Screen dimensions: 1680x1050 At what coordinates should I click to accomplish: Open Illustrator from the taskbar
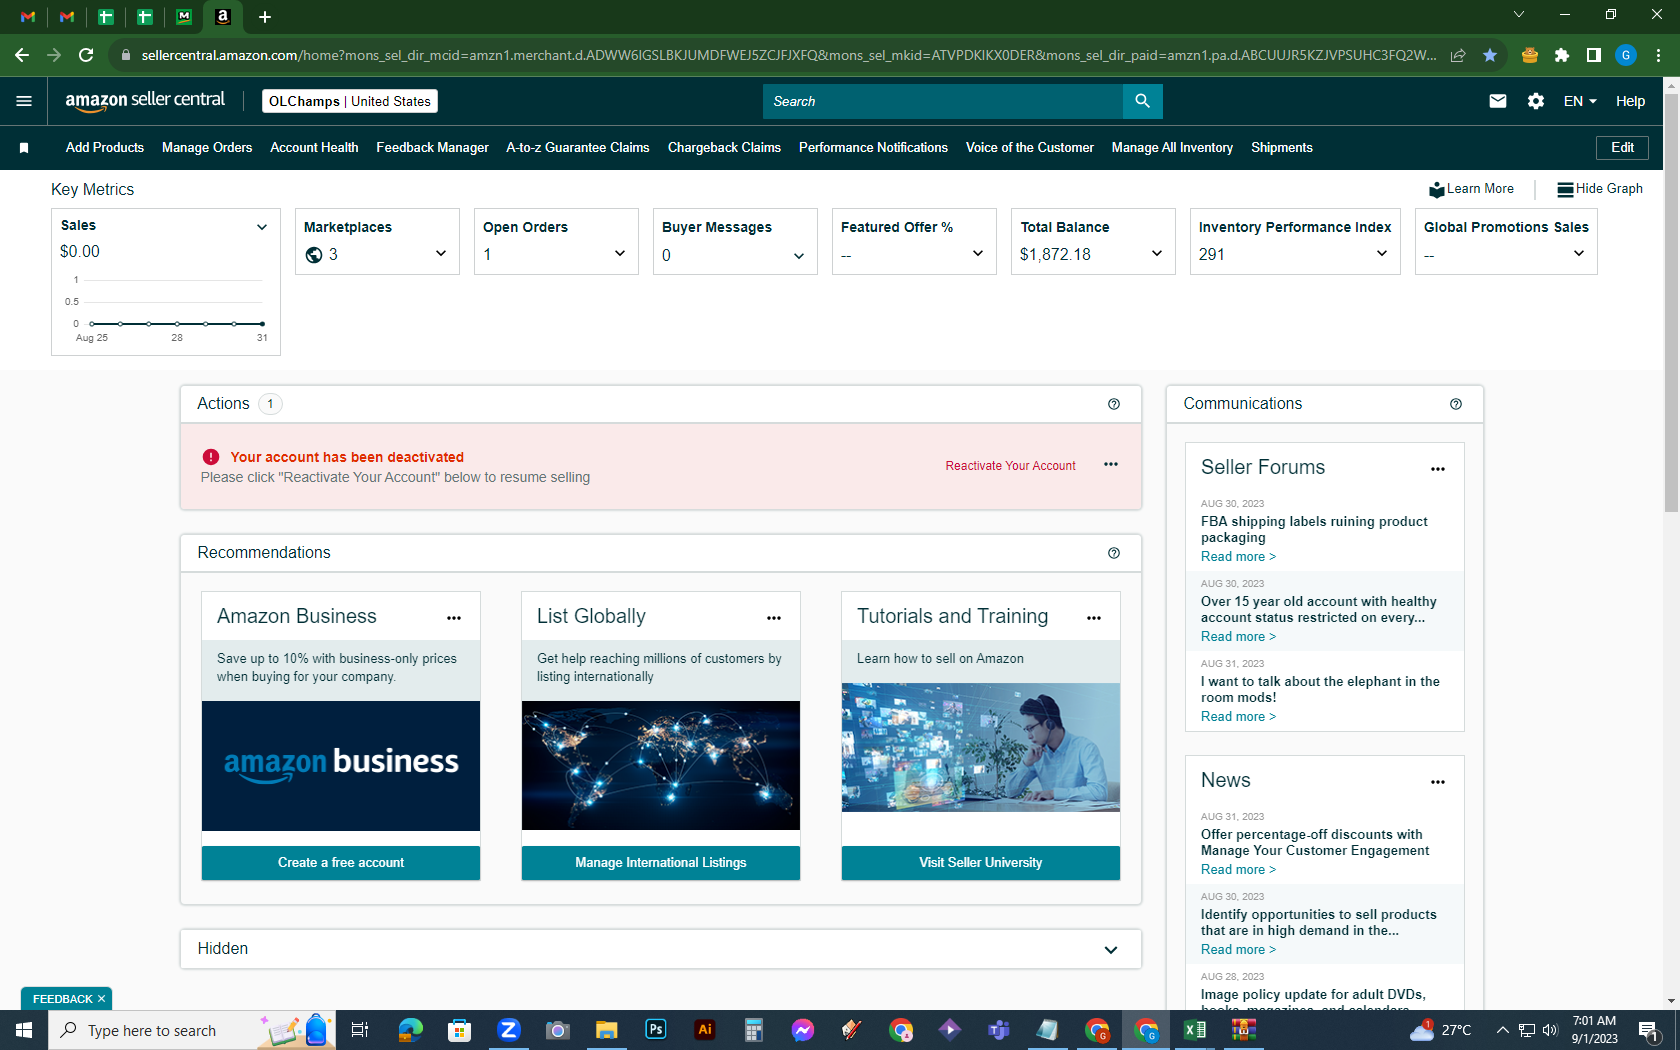[x=705, y=1030]
